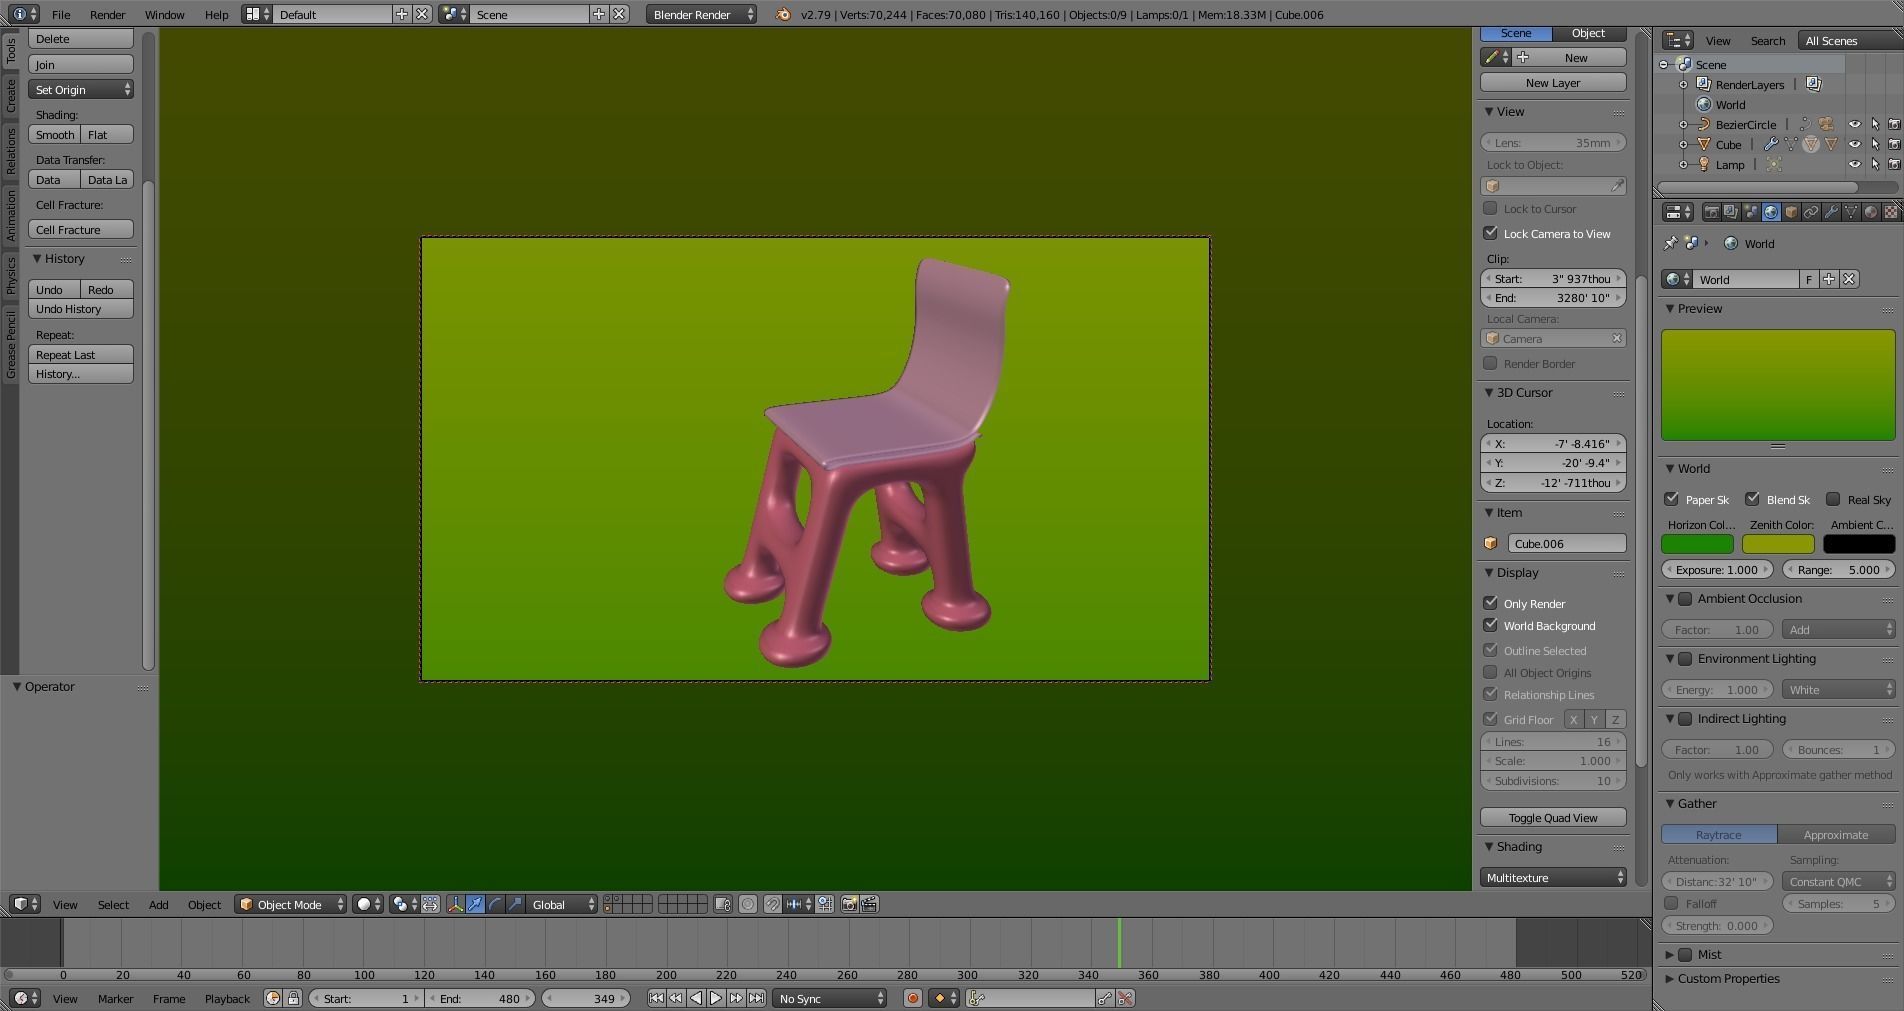Open the File menu
The height and width of the screenshot is (1011, 1904).
click(61, 14)
